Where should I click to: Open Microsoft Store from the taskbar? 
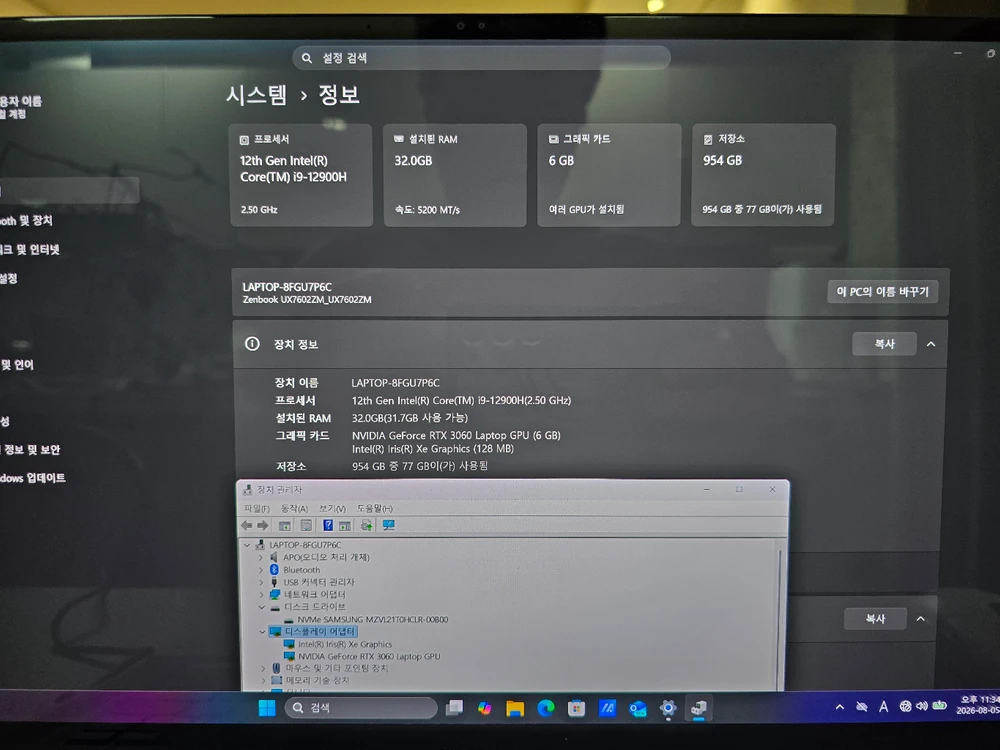(577, 708)
